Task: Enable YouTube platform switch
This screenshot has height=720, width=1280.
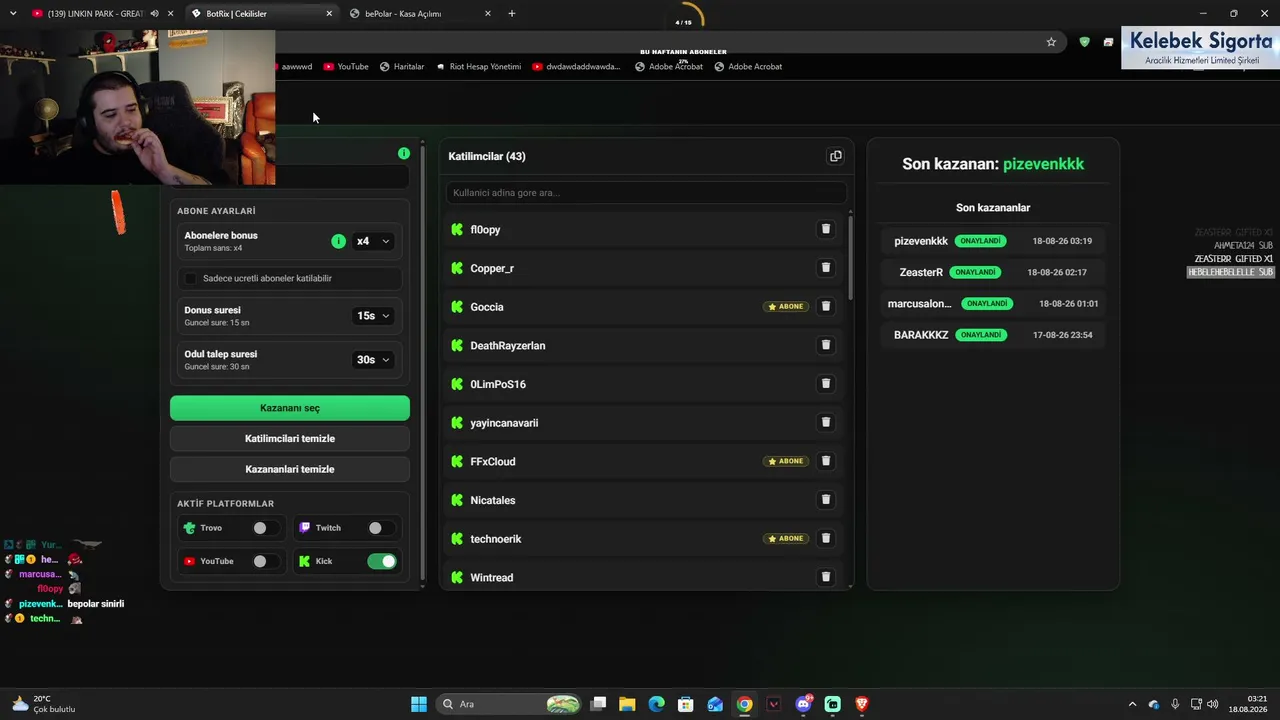Action: tap(266, 561)
